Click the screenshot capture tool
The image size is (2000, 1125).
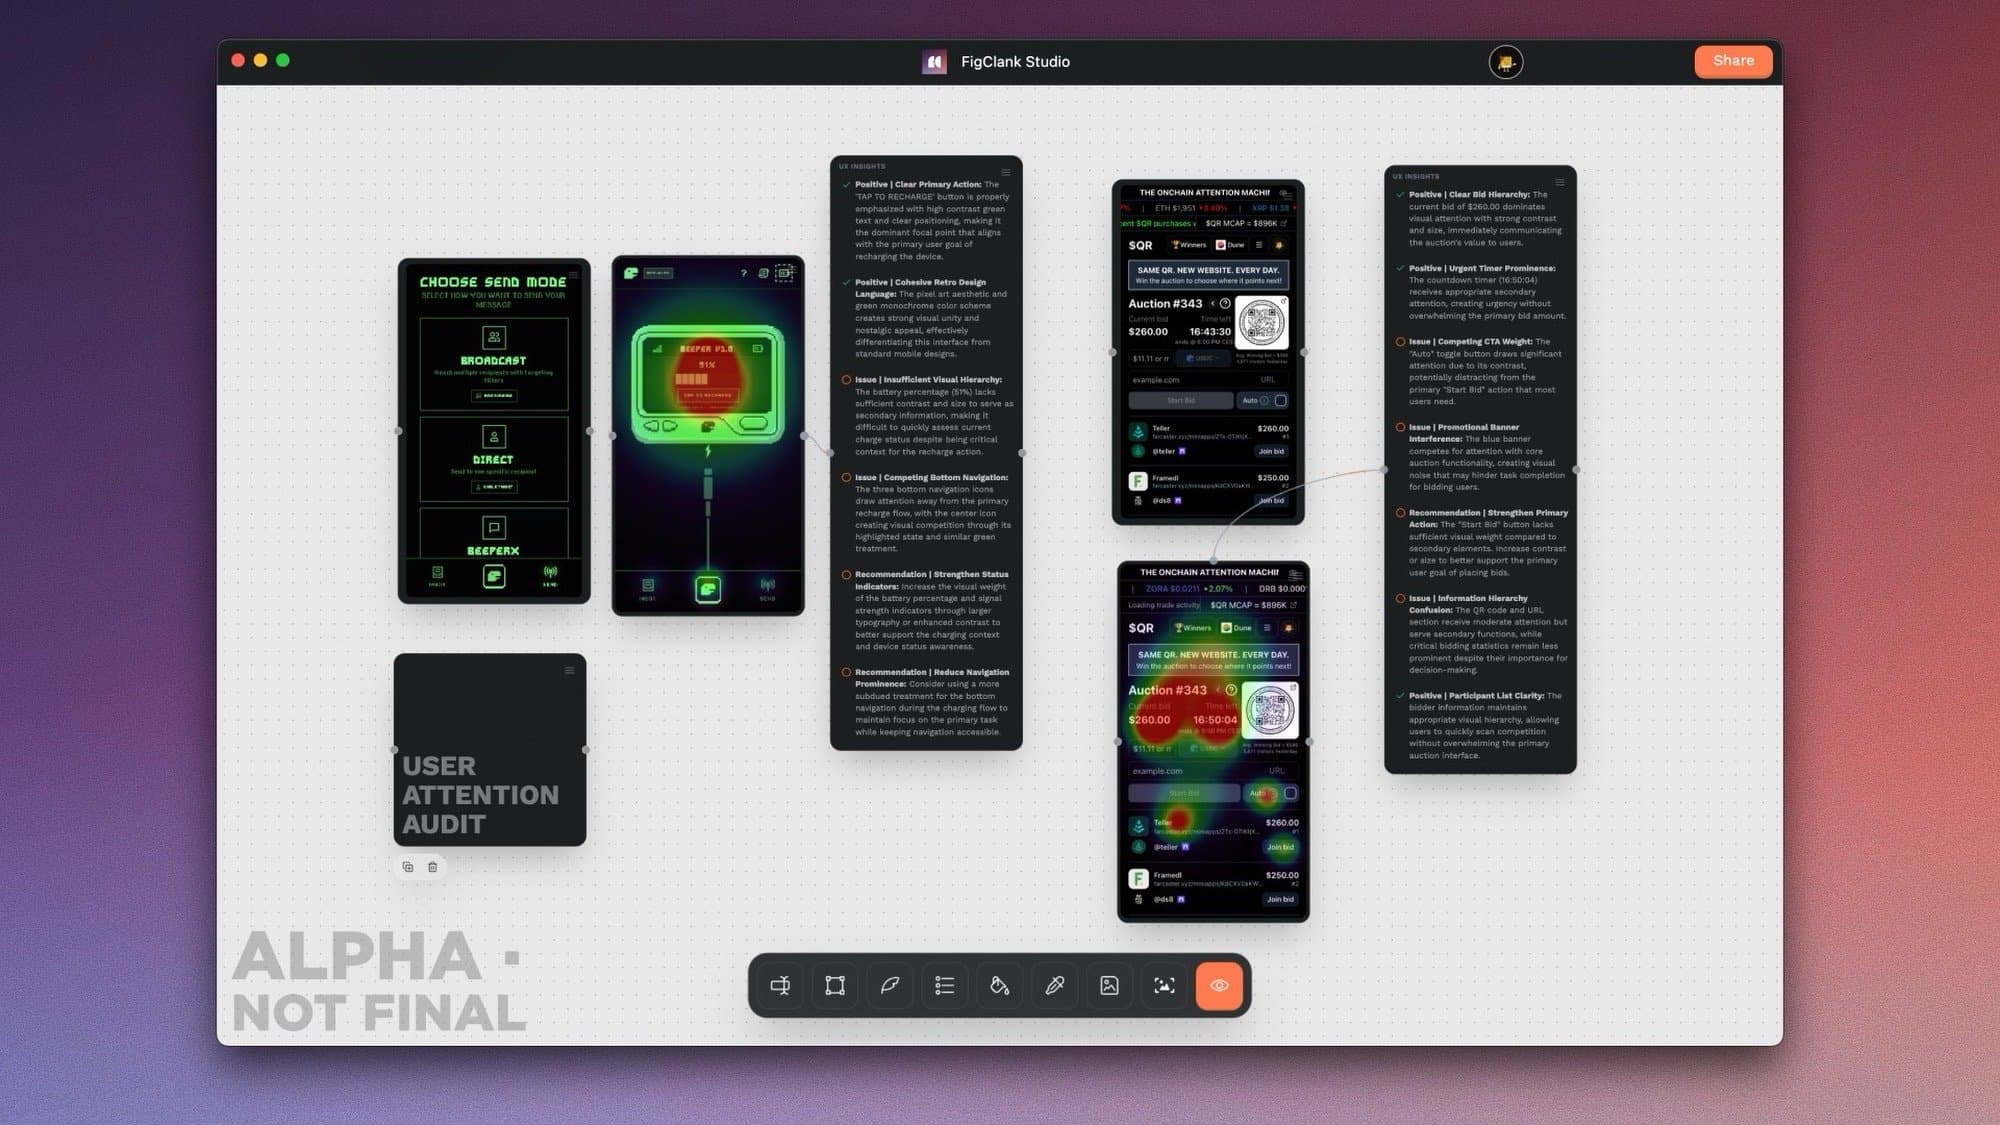1164,986
